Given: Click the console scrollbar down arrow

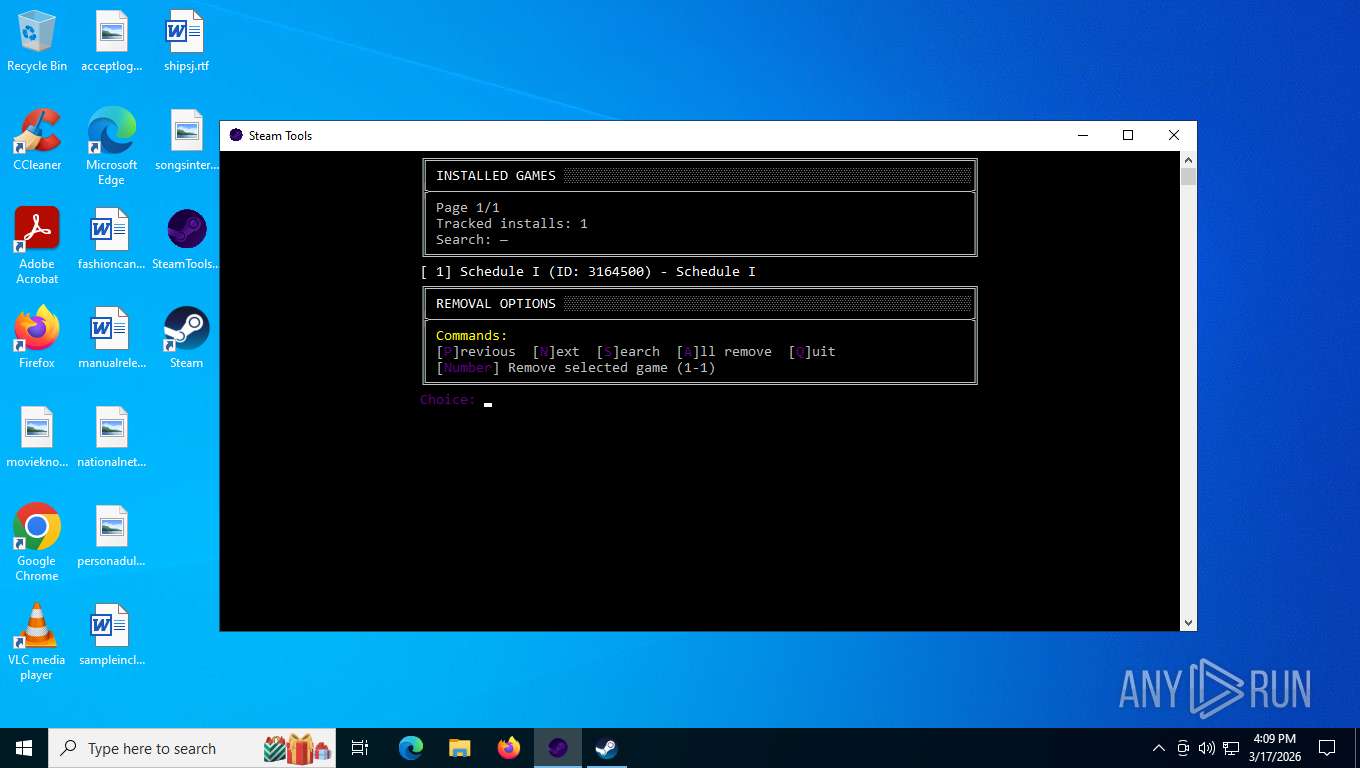Looking at the screenshot, I should tap(1188, 622).
